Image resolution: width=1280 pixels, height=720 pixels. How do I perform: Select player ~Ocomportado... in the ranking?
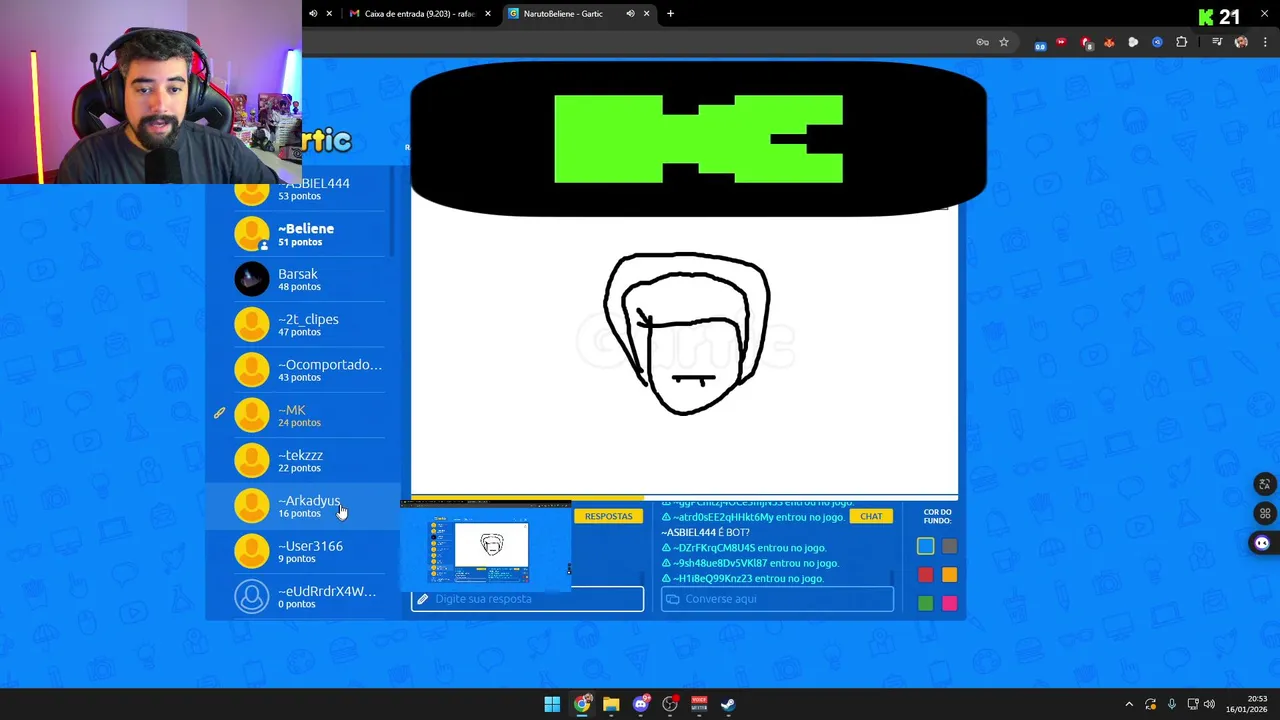pyautogui.click(x=310, y=370)
